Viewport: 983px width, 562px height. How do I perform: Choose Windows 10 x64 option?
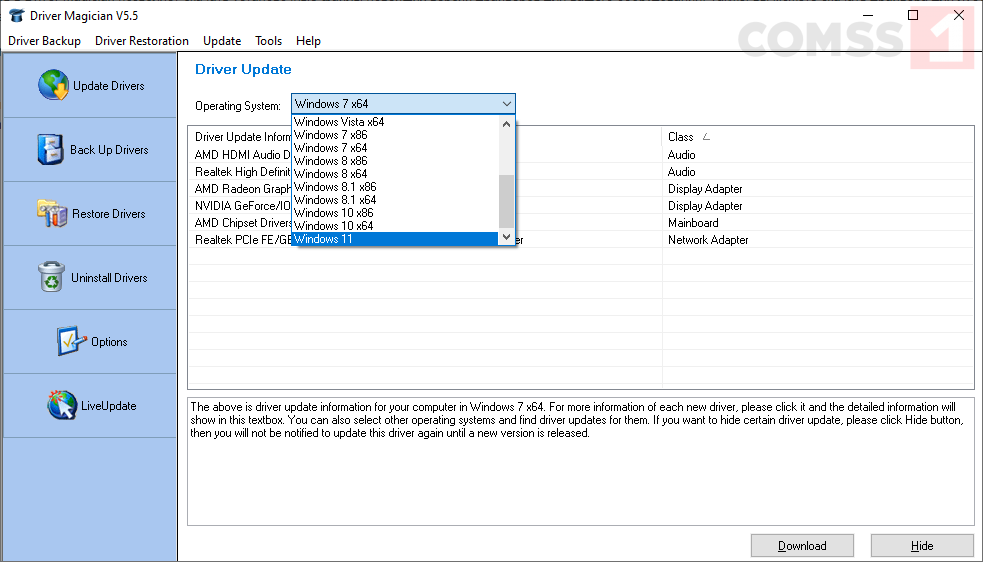tap(396, 226)
